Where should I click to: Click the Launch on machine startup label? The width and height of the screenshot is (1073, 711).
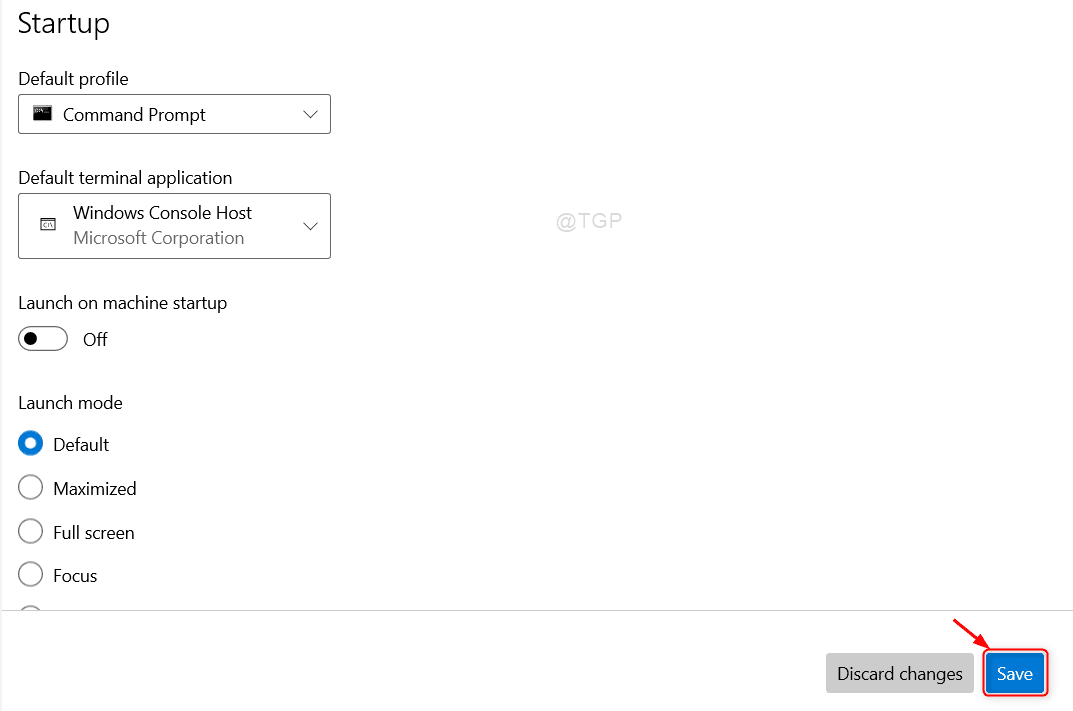point(122,303)
